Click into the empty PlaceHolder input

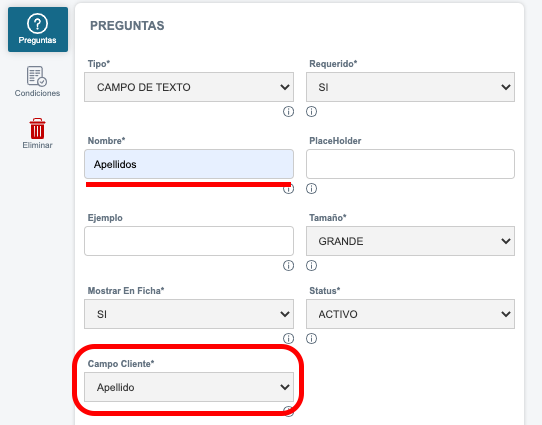(410, 164)
